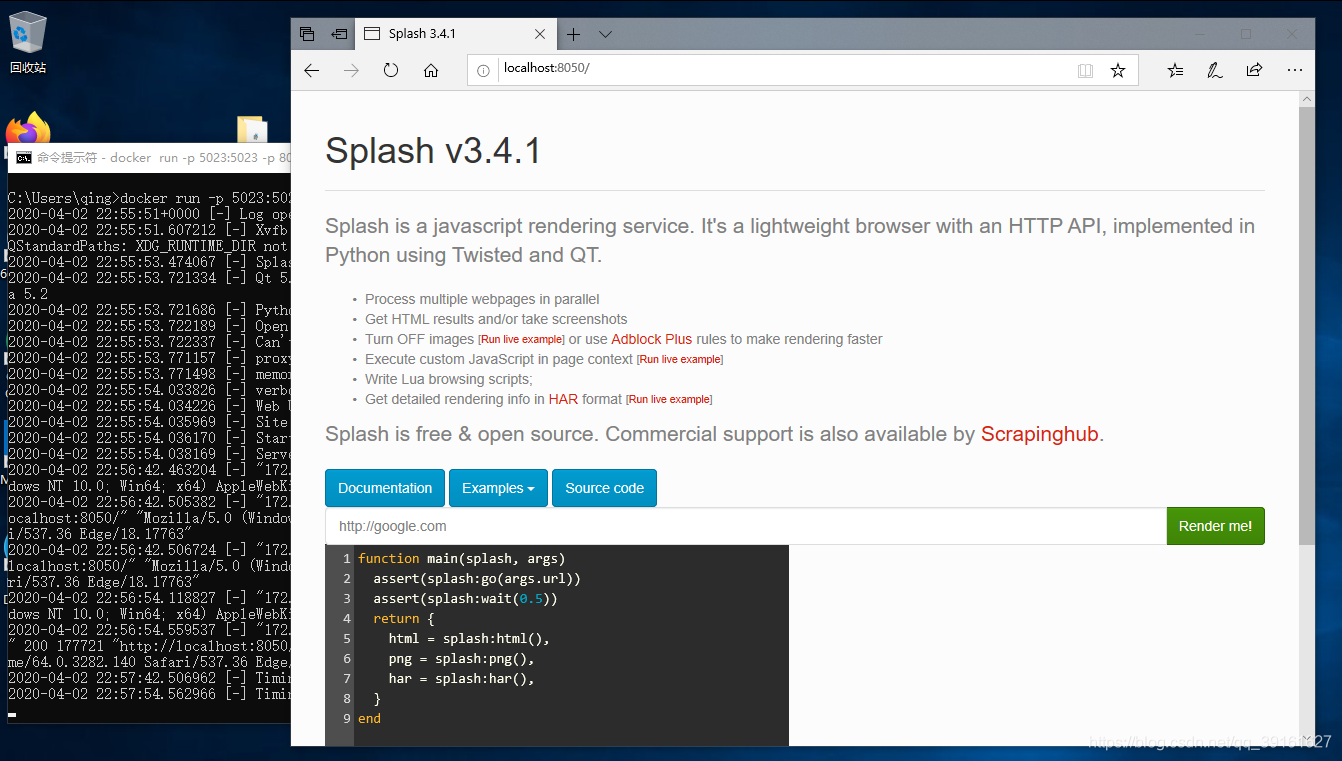
Task: Click code line 'har = splash:har(),'
Action: [x=462, y=678]
